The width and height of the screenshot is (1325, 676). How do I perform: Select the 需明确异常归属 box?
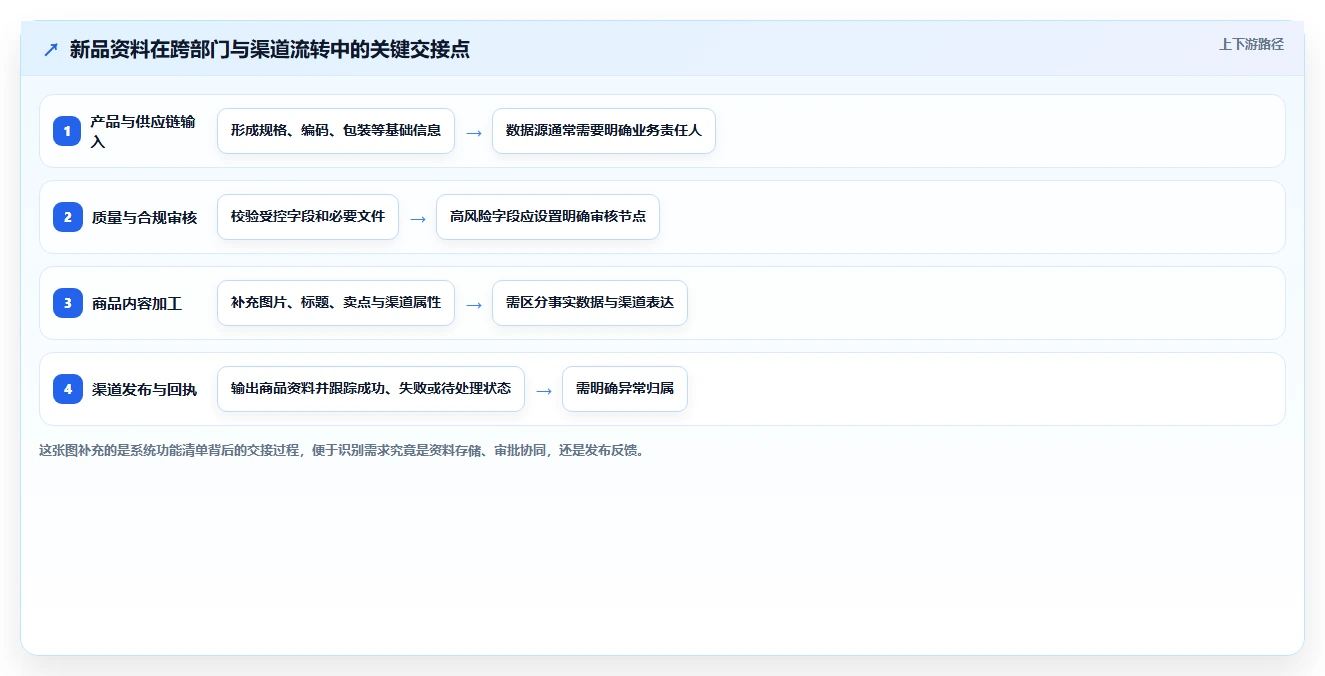(x=625, y=389)
